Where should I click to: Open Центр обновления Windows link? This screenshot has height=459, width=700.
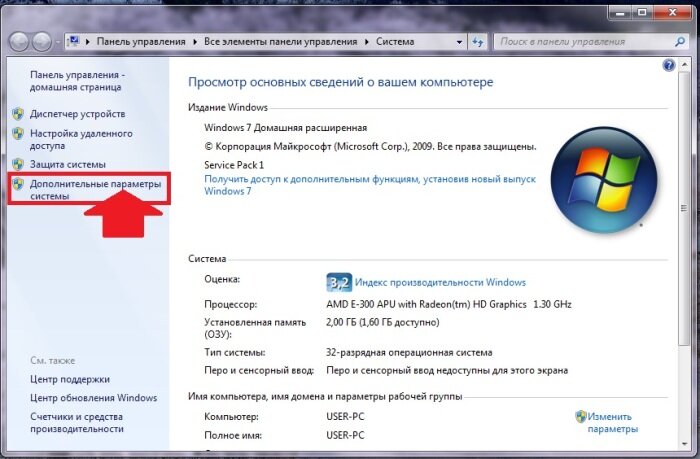tap(94, 397)
